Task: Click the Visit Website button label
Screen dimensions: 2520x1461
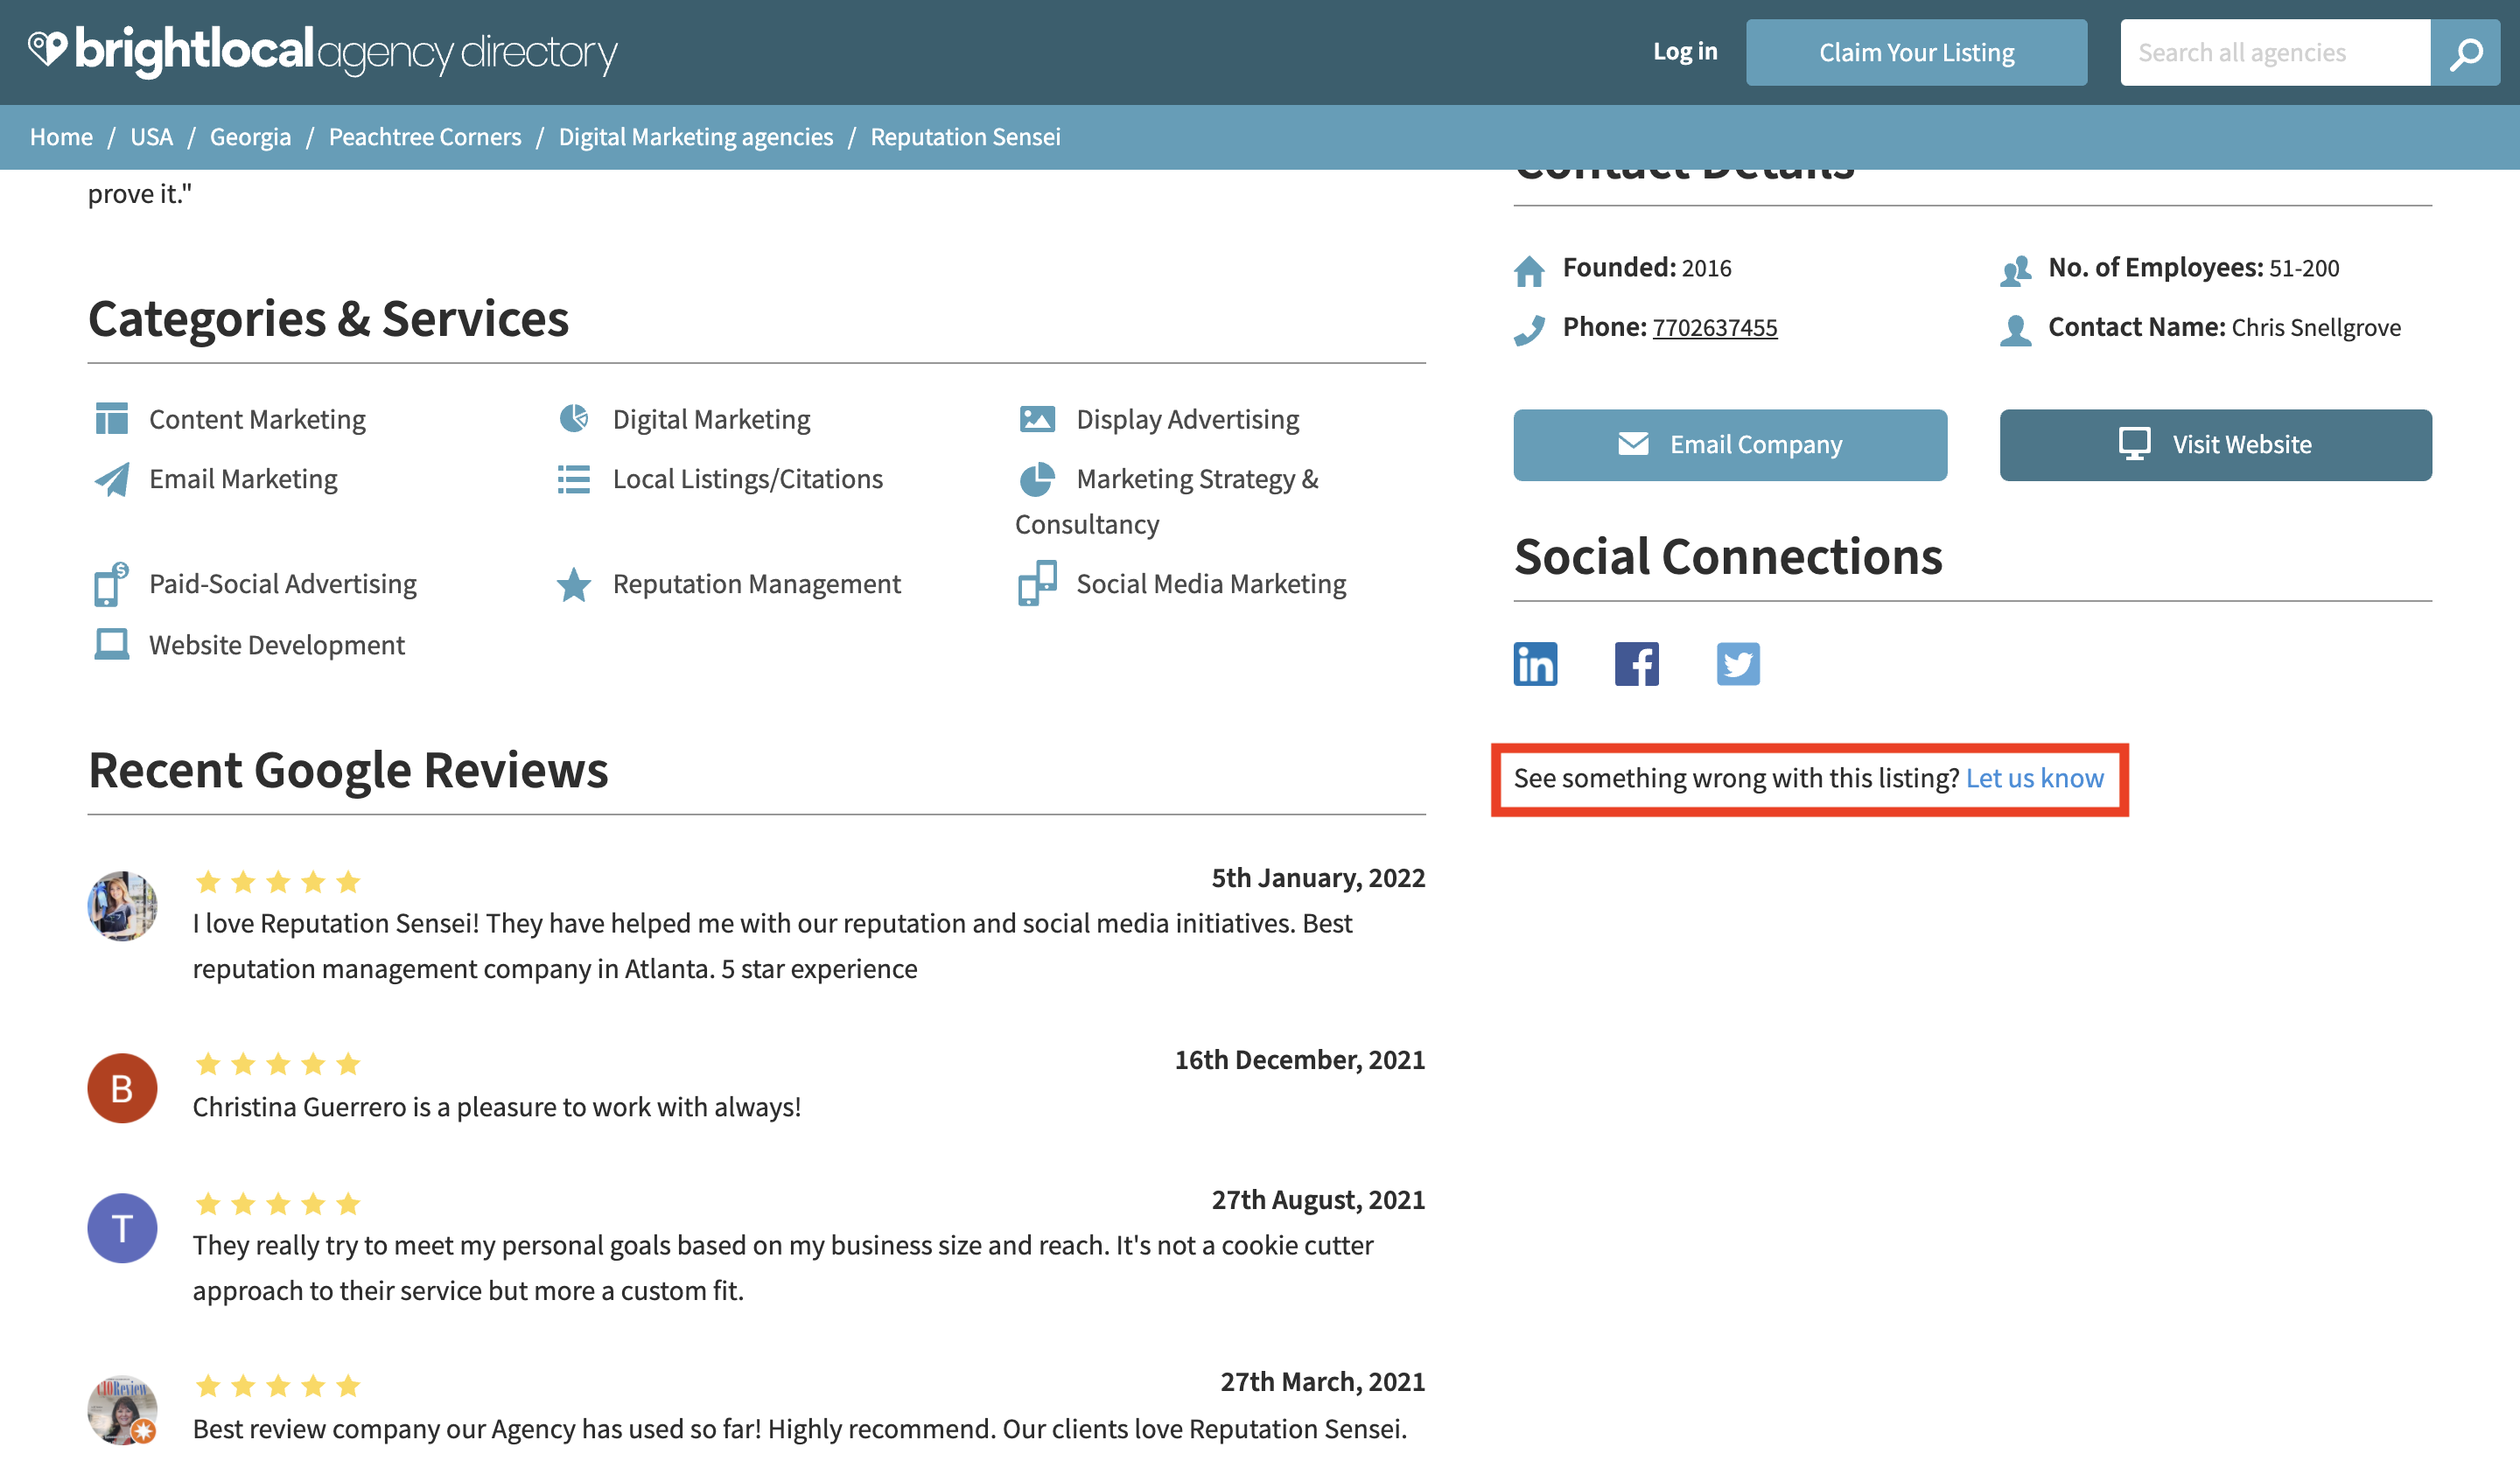Action: [x=2242, y=444]
